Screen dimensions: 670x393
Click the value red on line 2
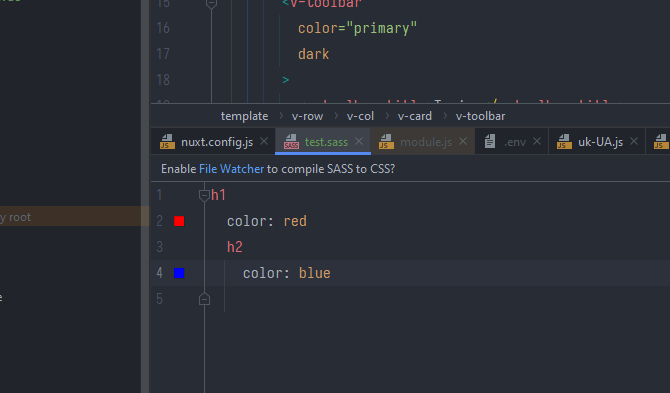point(295,221)
